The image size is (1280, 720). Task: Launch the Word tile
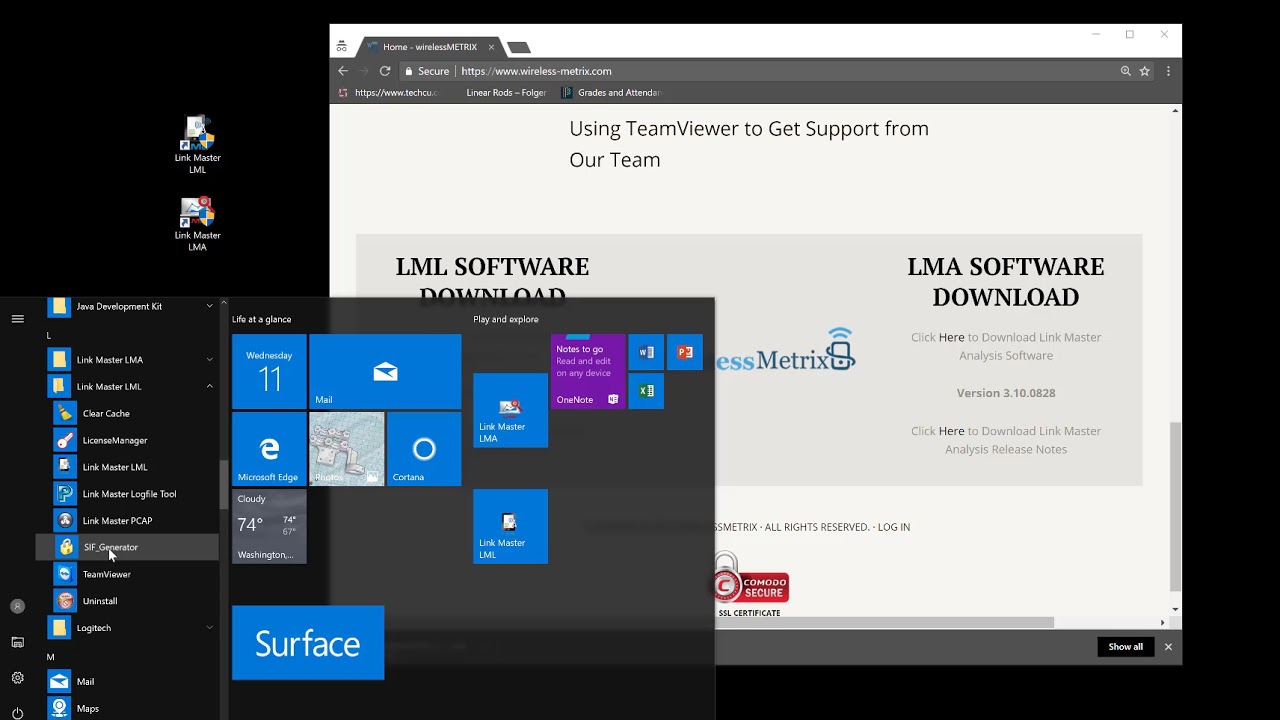(x=646, y=352)
